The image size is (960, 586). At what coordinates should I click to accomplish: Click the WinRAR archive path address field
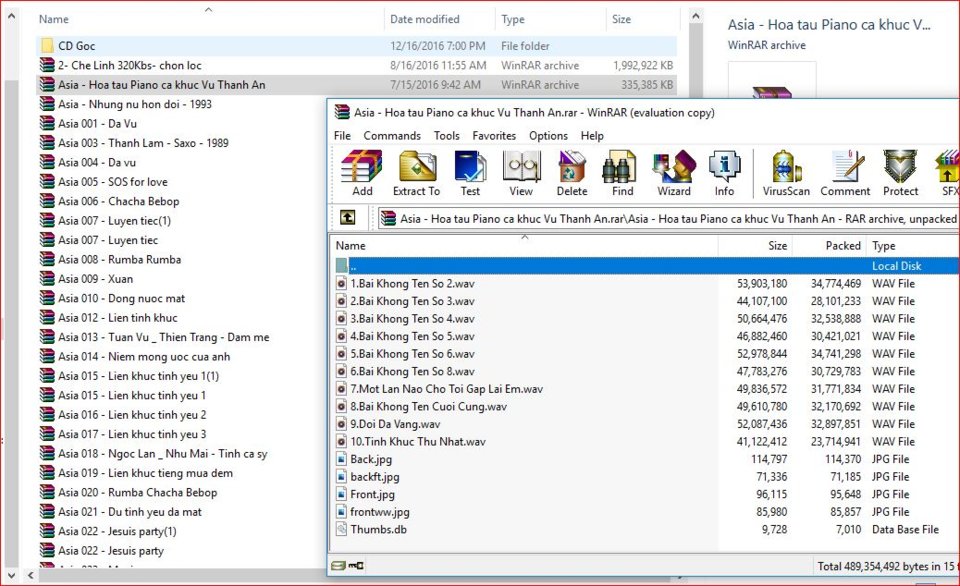point(669,219)
